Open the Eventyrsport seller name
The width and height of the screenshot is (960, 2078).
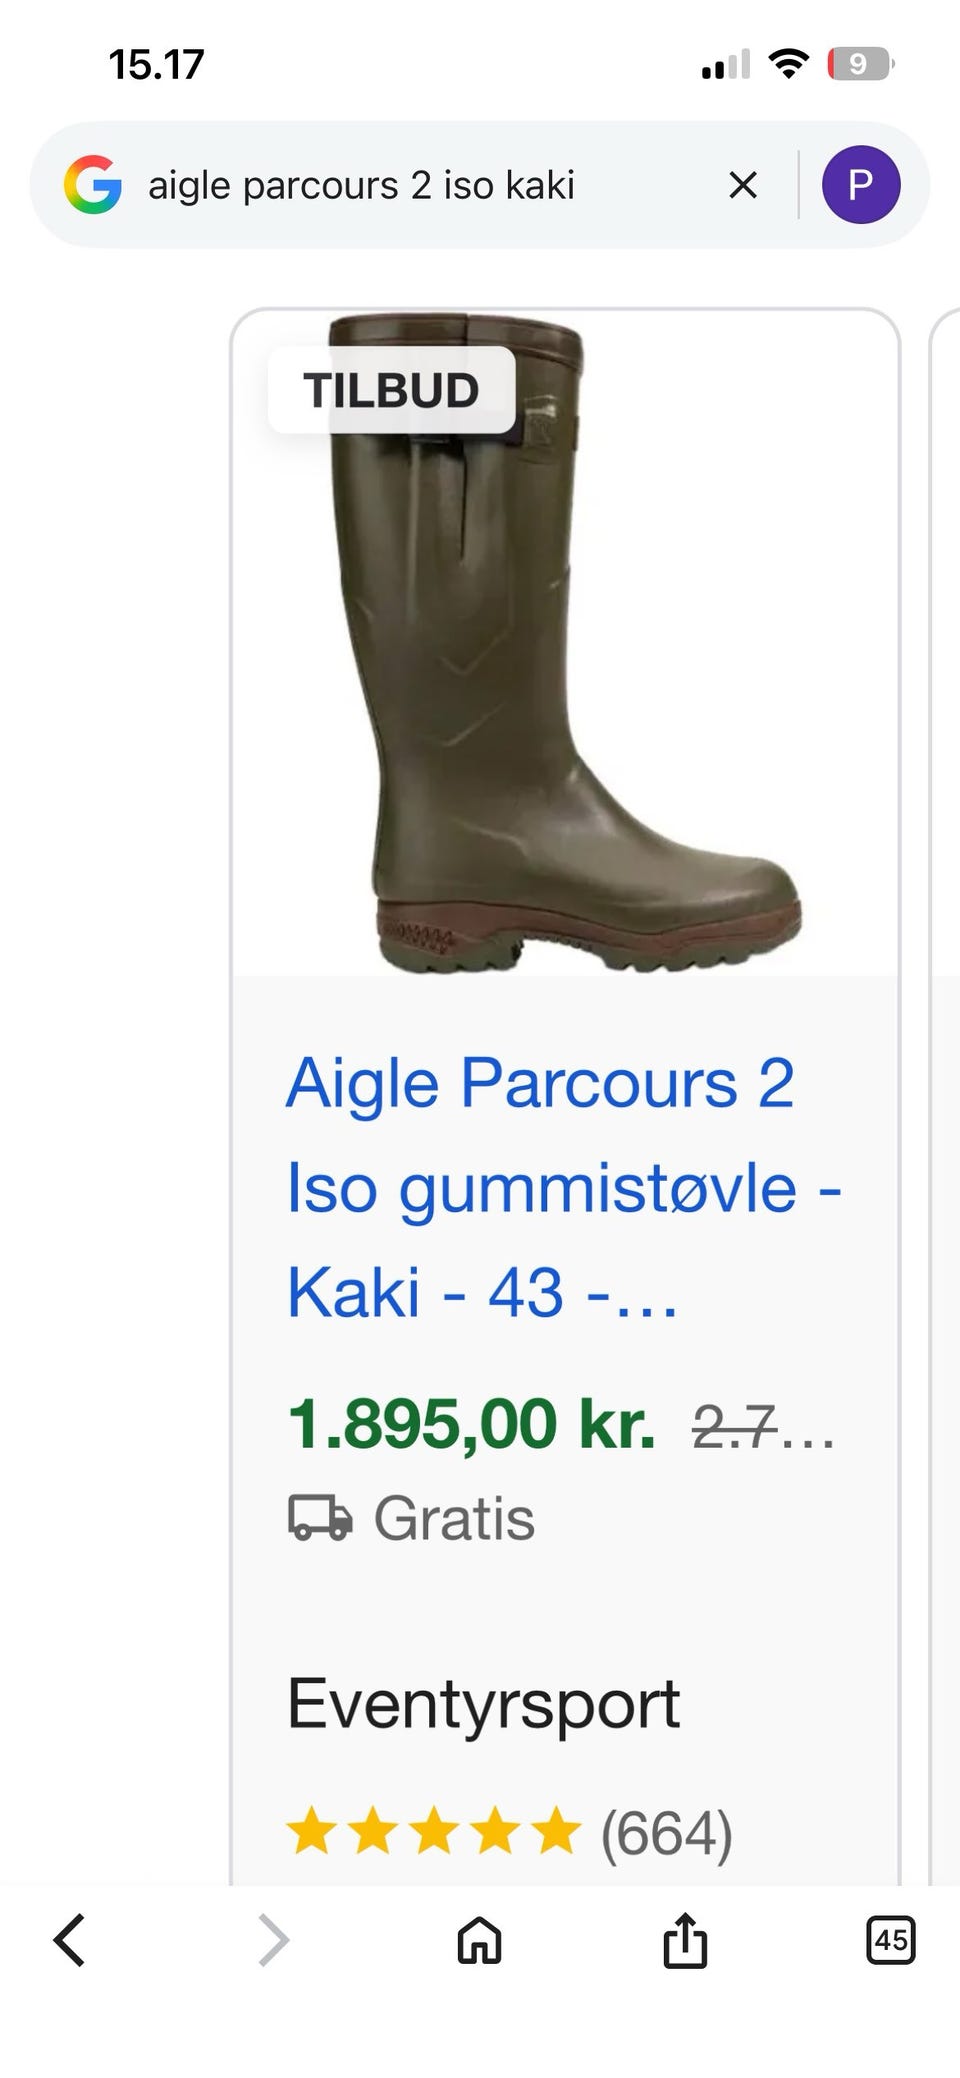pyautogui.click(x=483, y=1704)
